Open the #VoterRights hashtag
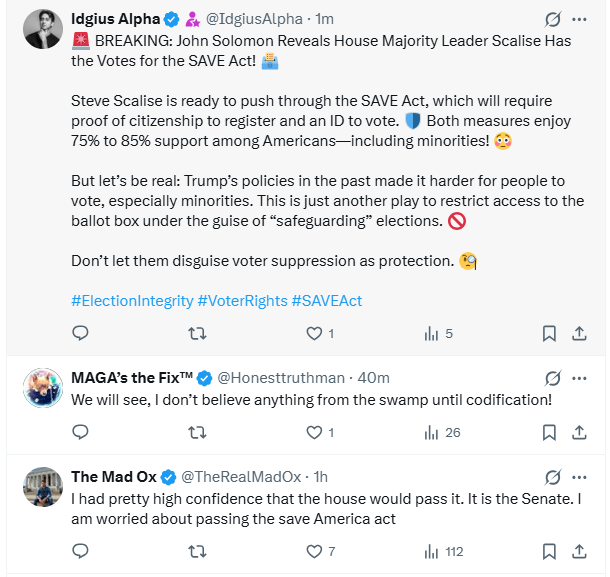This screenshot has height=577, width=610. coord(242,301)
